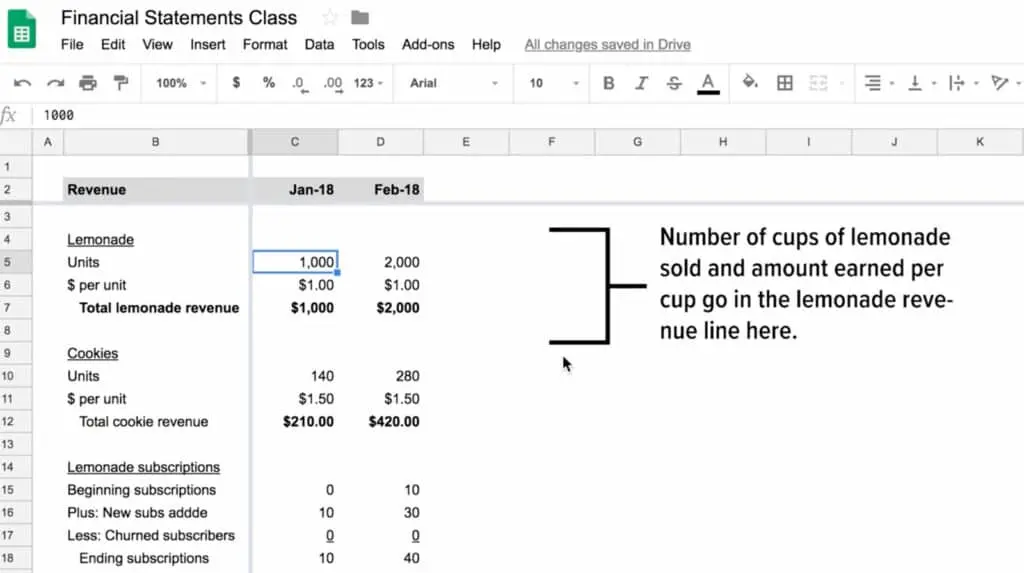Select the $210.00 cookie revenue cell
Screen dimensions: 1024x573
click(295, 421)
